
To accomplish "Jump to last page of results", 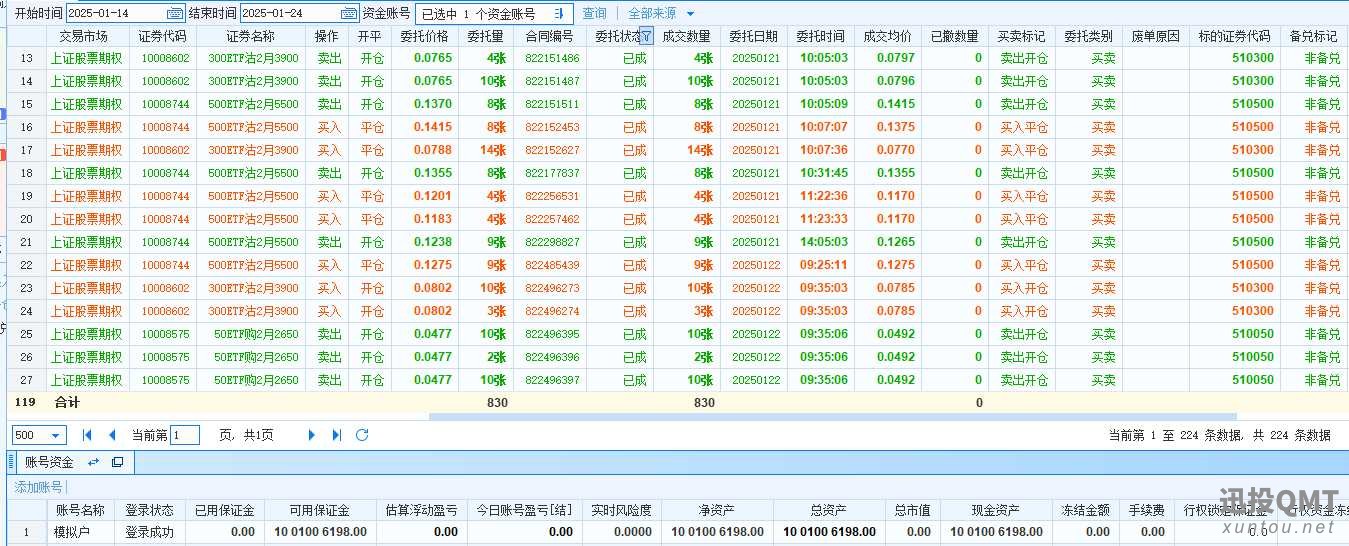I will coord(337,435).
